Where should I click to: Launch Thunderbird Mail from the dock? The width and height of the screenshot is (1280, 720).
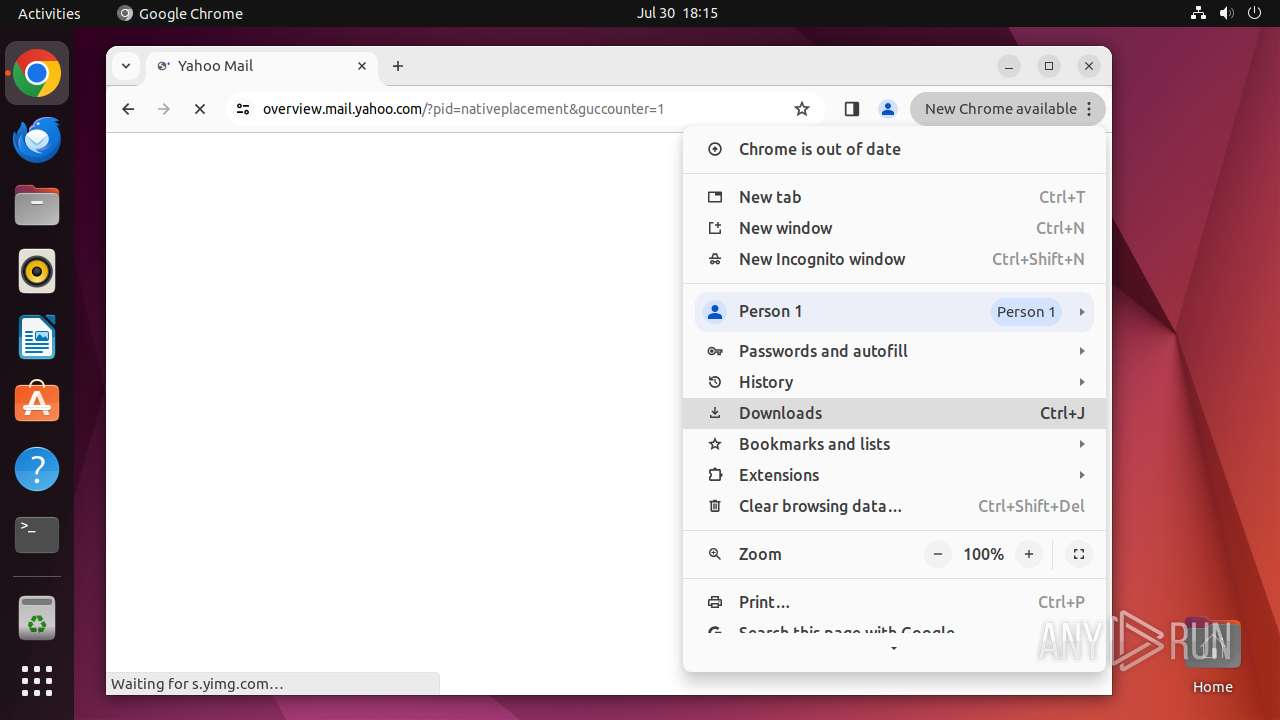(x=37, y=140)
